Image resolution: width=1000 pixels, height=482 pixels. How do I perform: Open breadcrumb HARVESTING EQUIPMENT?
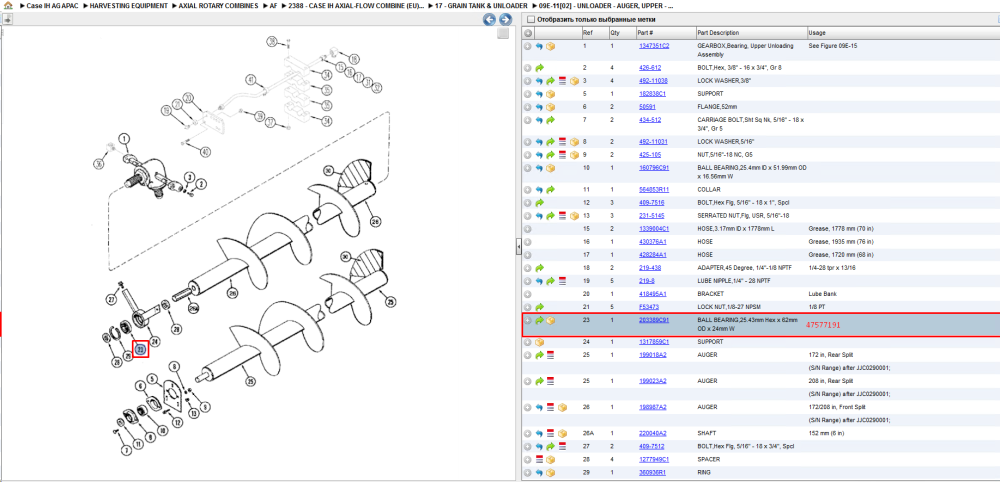click(x=130, y=5)
